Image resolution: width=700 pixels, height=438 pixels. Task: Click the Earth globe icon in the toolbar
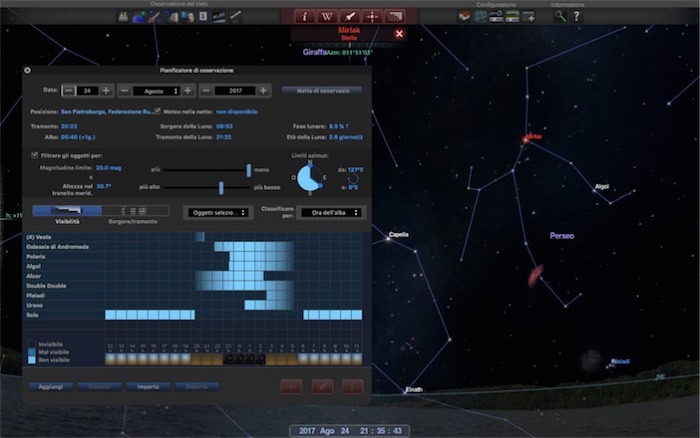click(139, 17)
